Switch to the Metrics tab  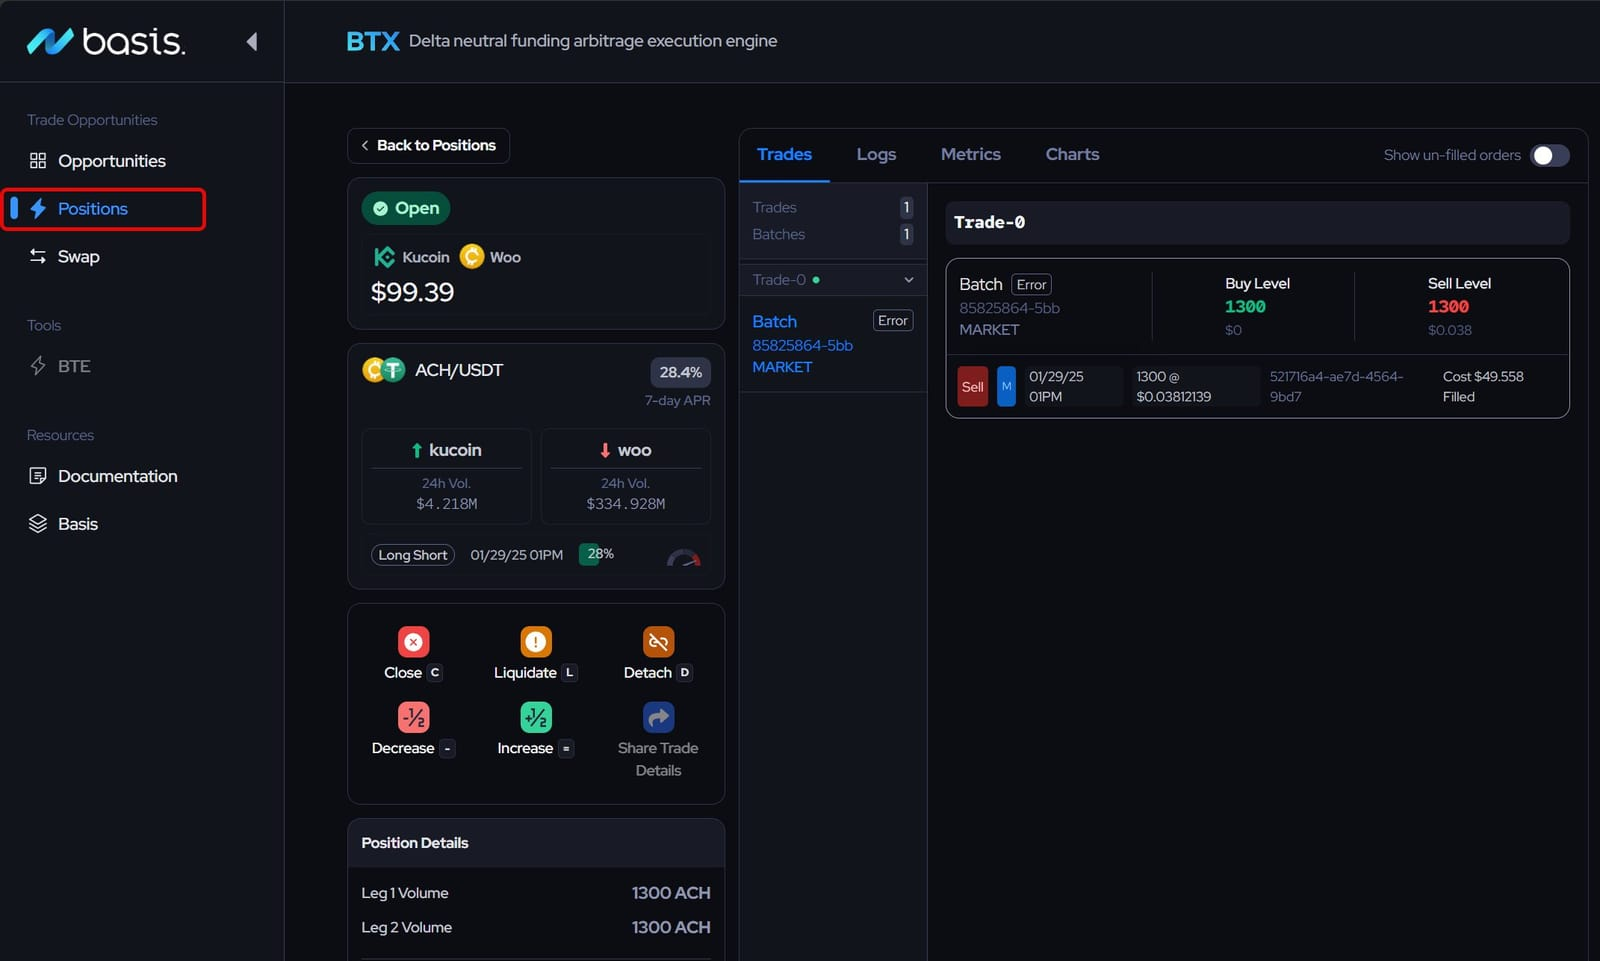[x=970, y=154]
